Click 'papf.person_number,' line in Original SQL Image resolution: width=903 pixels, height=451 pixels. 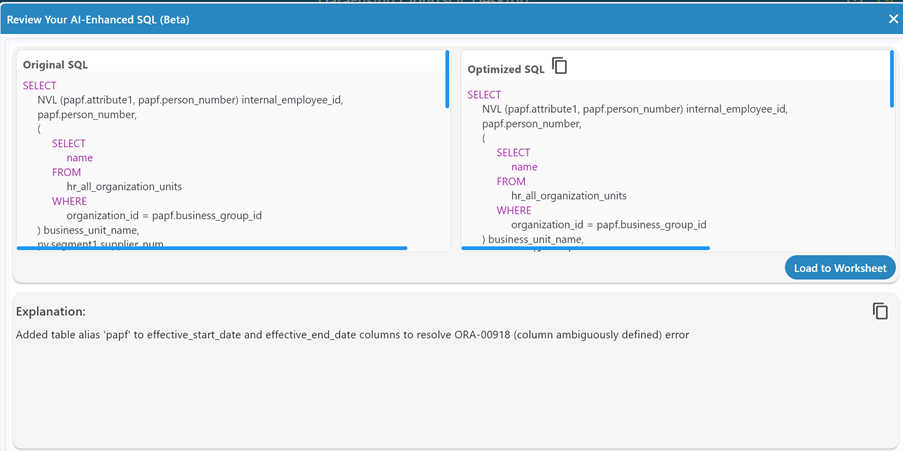[87, 115]
